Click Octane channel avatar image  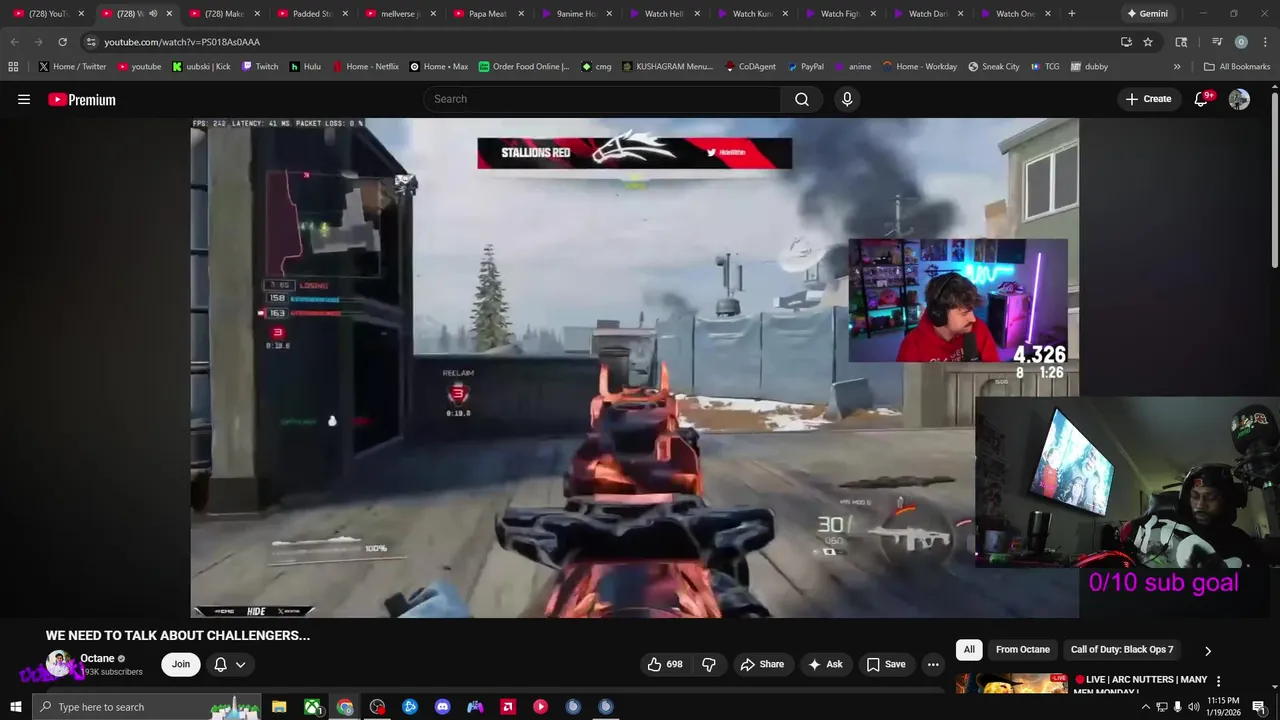coord(60,664)
